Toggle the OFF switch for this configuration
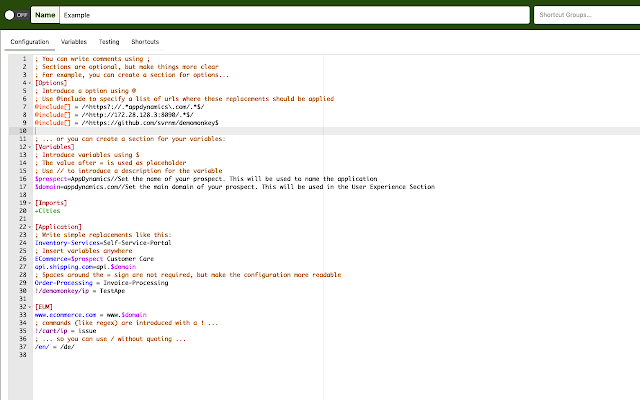 [x=16, y=15]
